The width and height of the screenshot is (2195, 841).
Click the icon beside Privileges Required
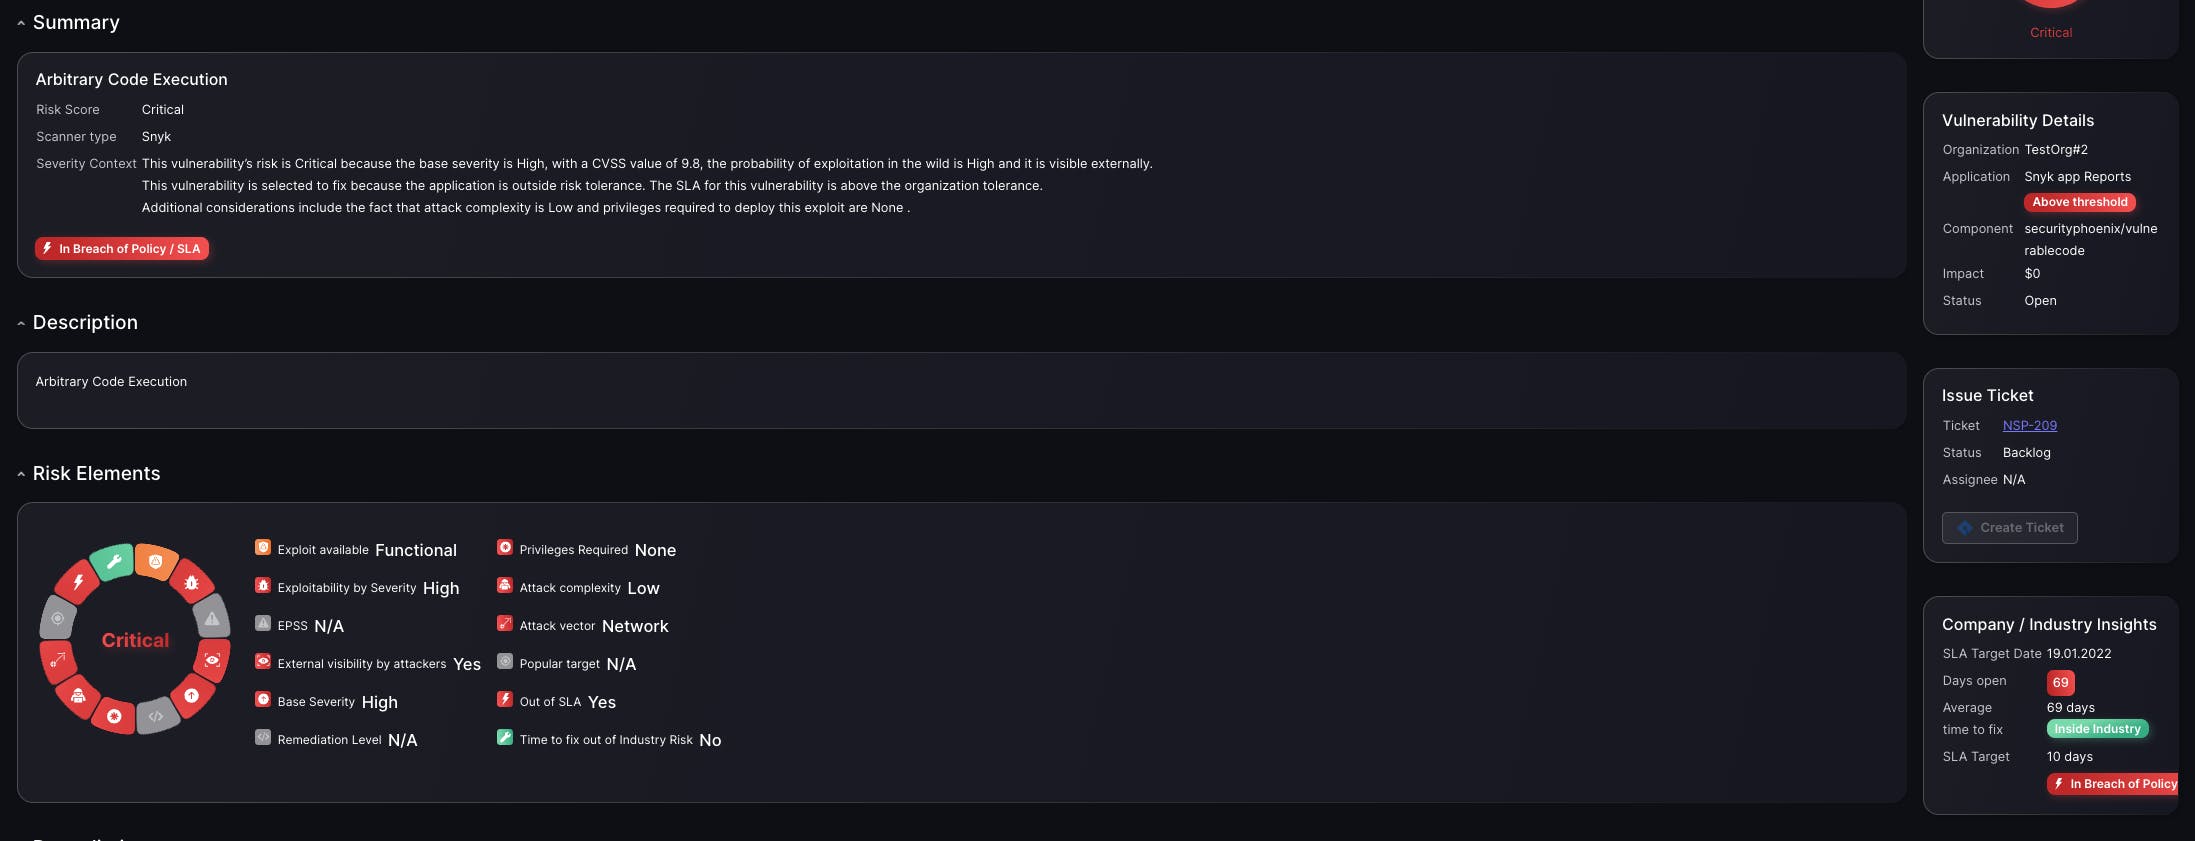505,548
